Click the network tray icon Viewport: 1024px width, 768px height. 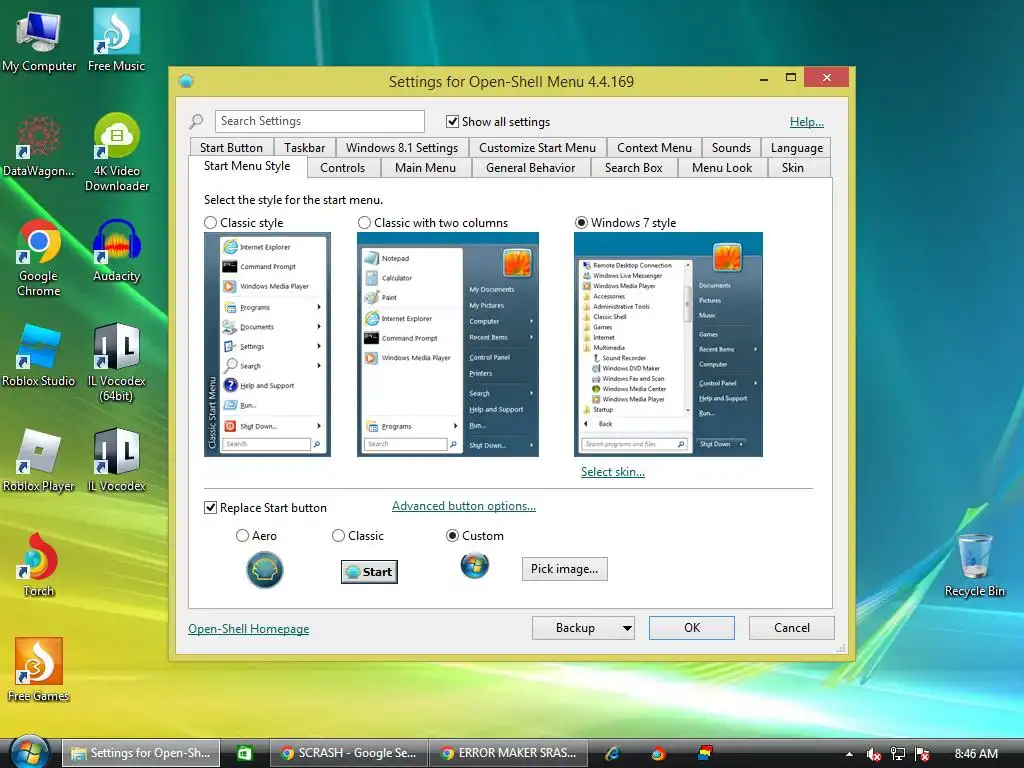tap(898, 754)
